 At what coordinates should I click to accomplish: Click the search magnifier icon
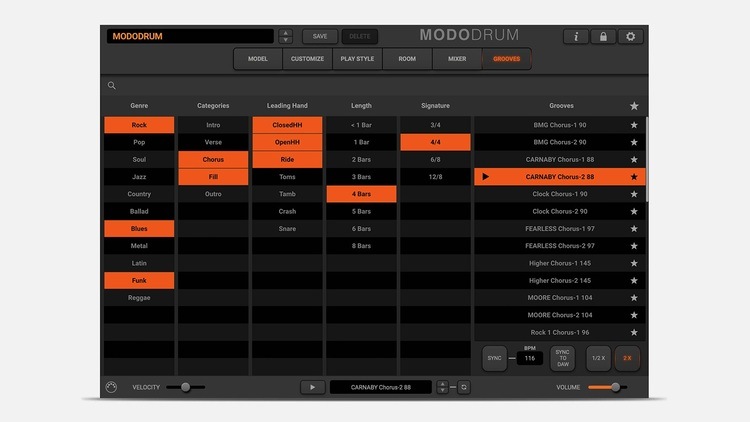[x=112, y=86]
